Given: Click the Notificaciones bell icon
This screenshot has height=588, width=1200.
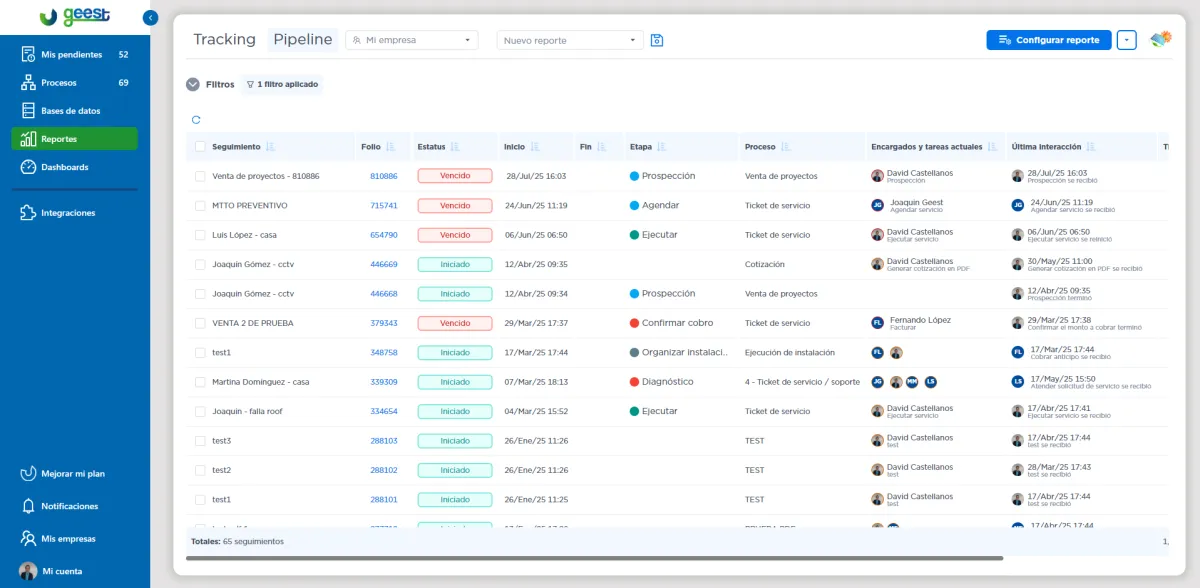Looking at the screenshot, I should point(28,506).
